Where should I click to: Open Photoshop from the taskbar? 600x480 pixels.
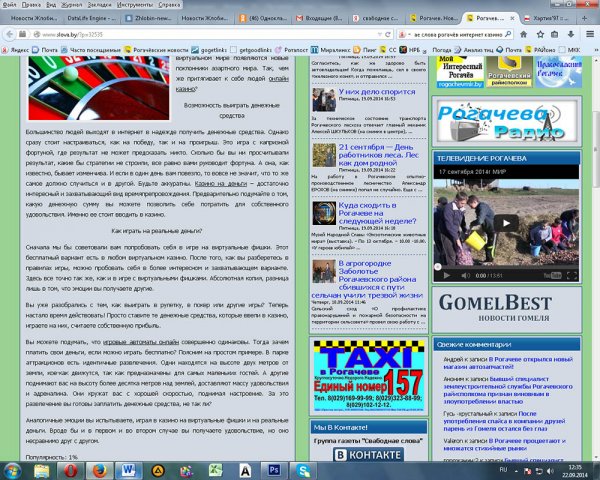click(x=273, y=469)
